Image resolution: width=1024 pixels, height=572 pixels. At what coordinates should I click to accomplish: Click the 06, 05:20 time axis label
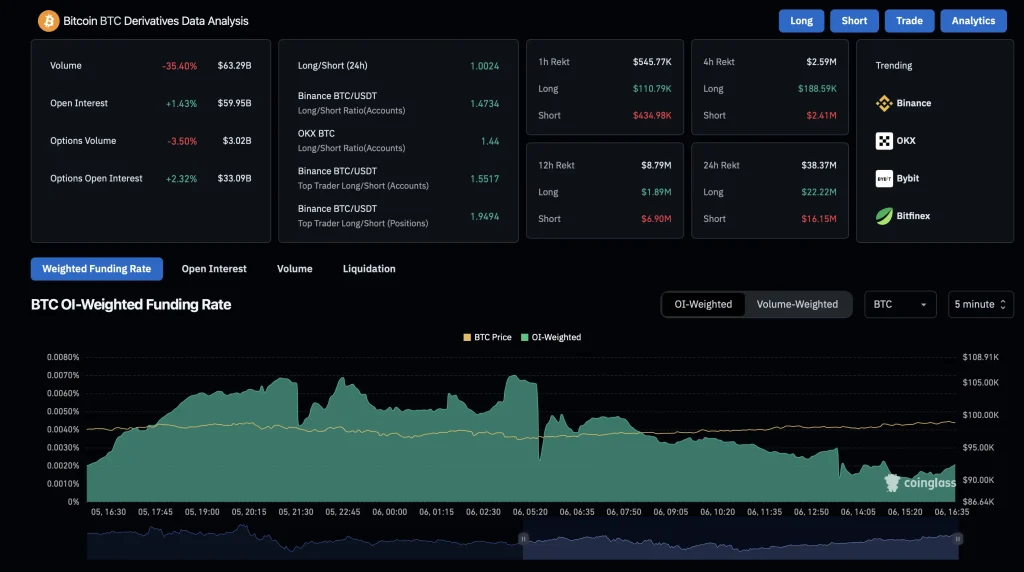point(530,512)
